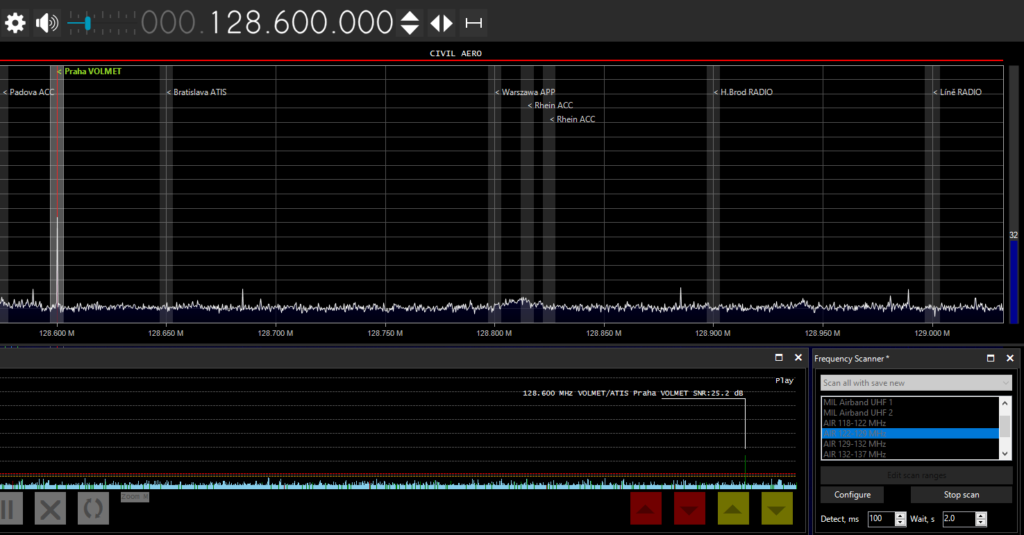Image resolution: width=1024 pixels, height=535 pixels.
Task: Click the range list scrollbar down arrow
Action: pyautogui.click(x=1005, y=453)
